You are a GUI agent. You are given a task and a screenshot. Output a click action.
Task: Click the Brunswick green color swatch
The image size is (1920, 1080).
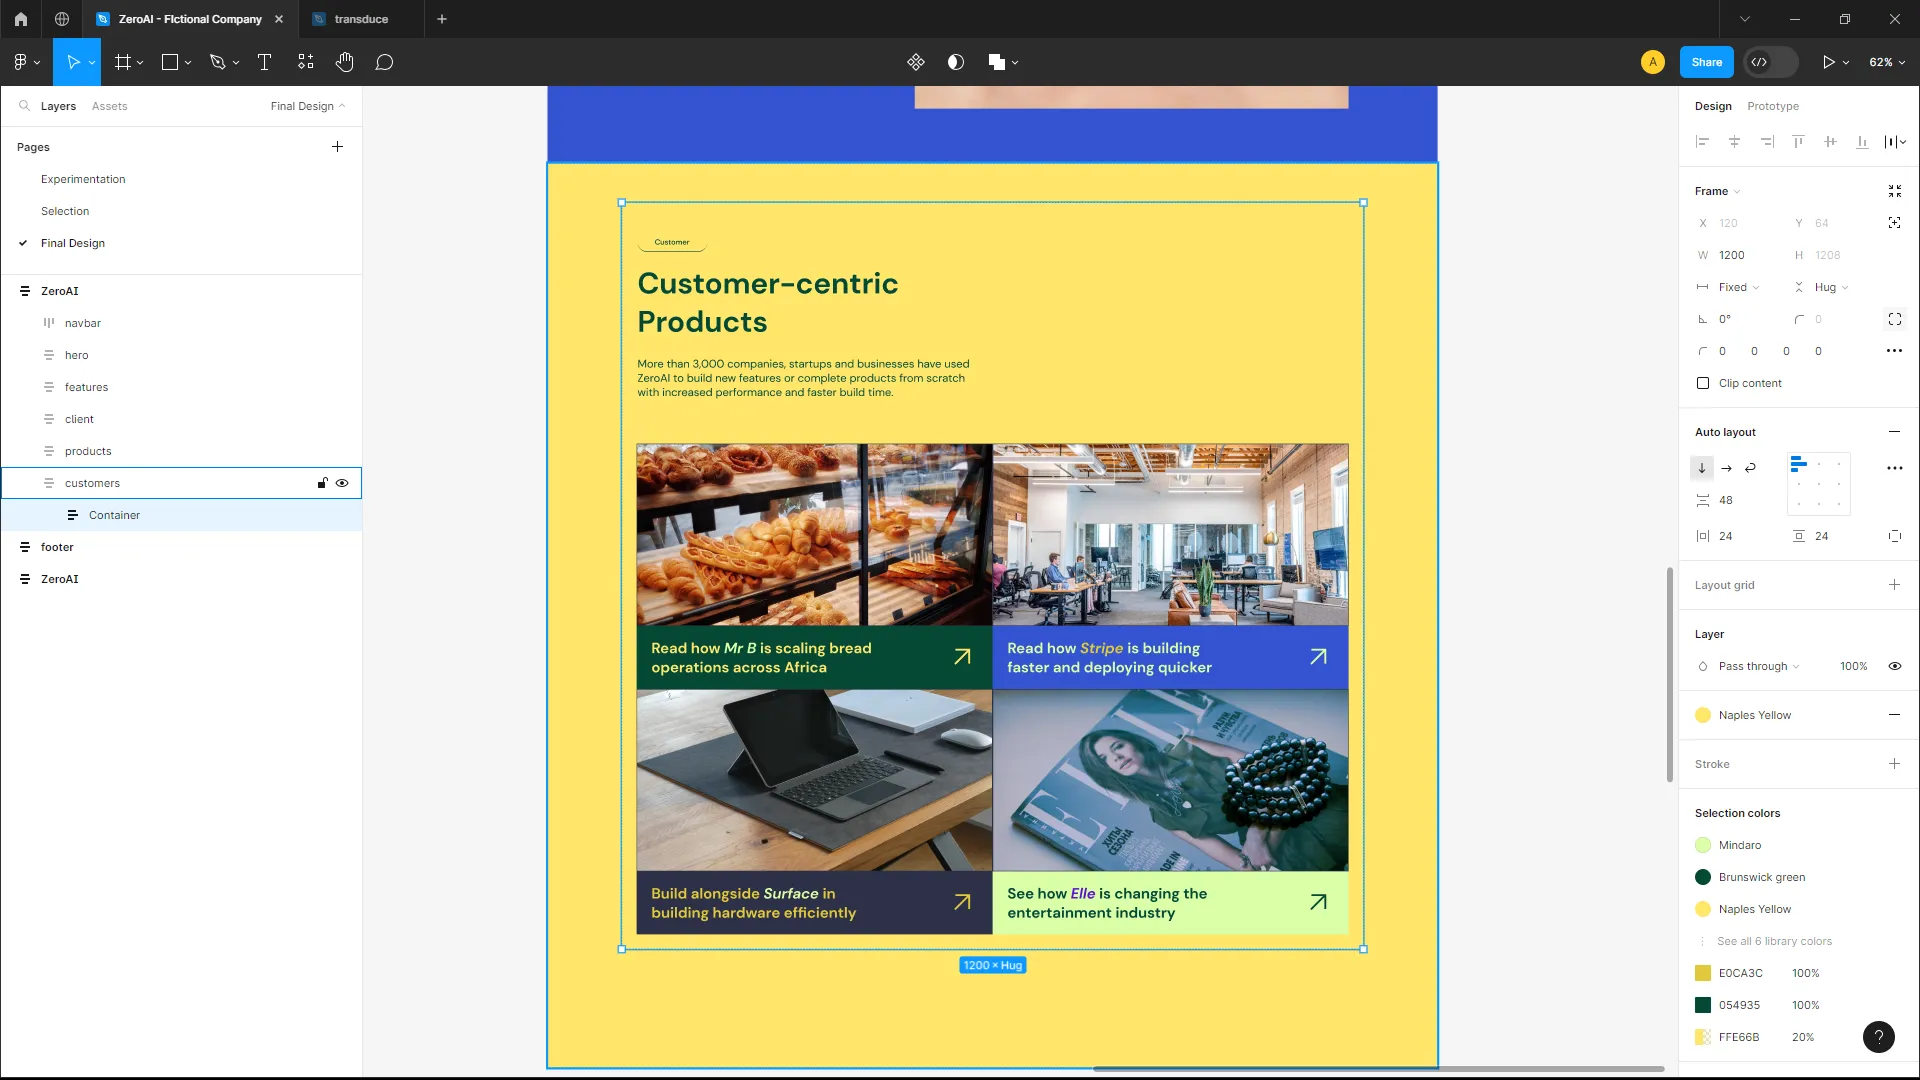pos(1703,877)
